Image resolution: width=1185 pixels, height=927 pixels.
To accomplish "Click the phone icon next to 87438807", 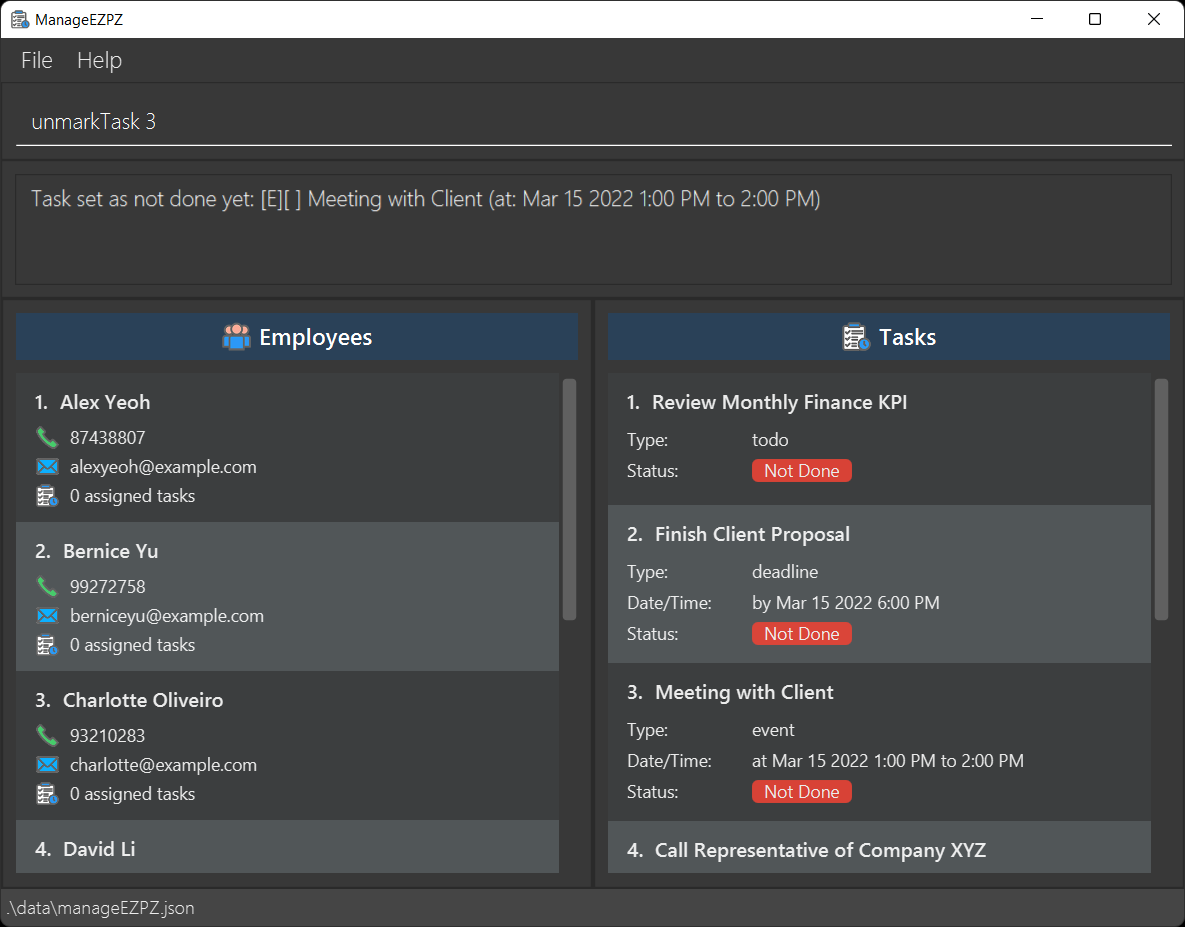I will pos(47,437).
